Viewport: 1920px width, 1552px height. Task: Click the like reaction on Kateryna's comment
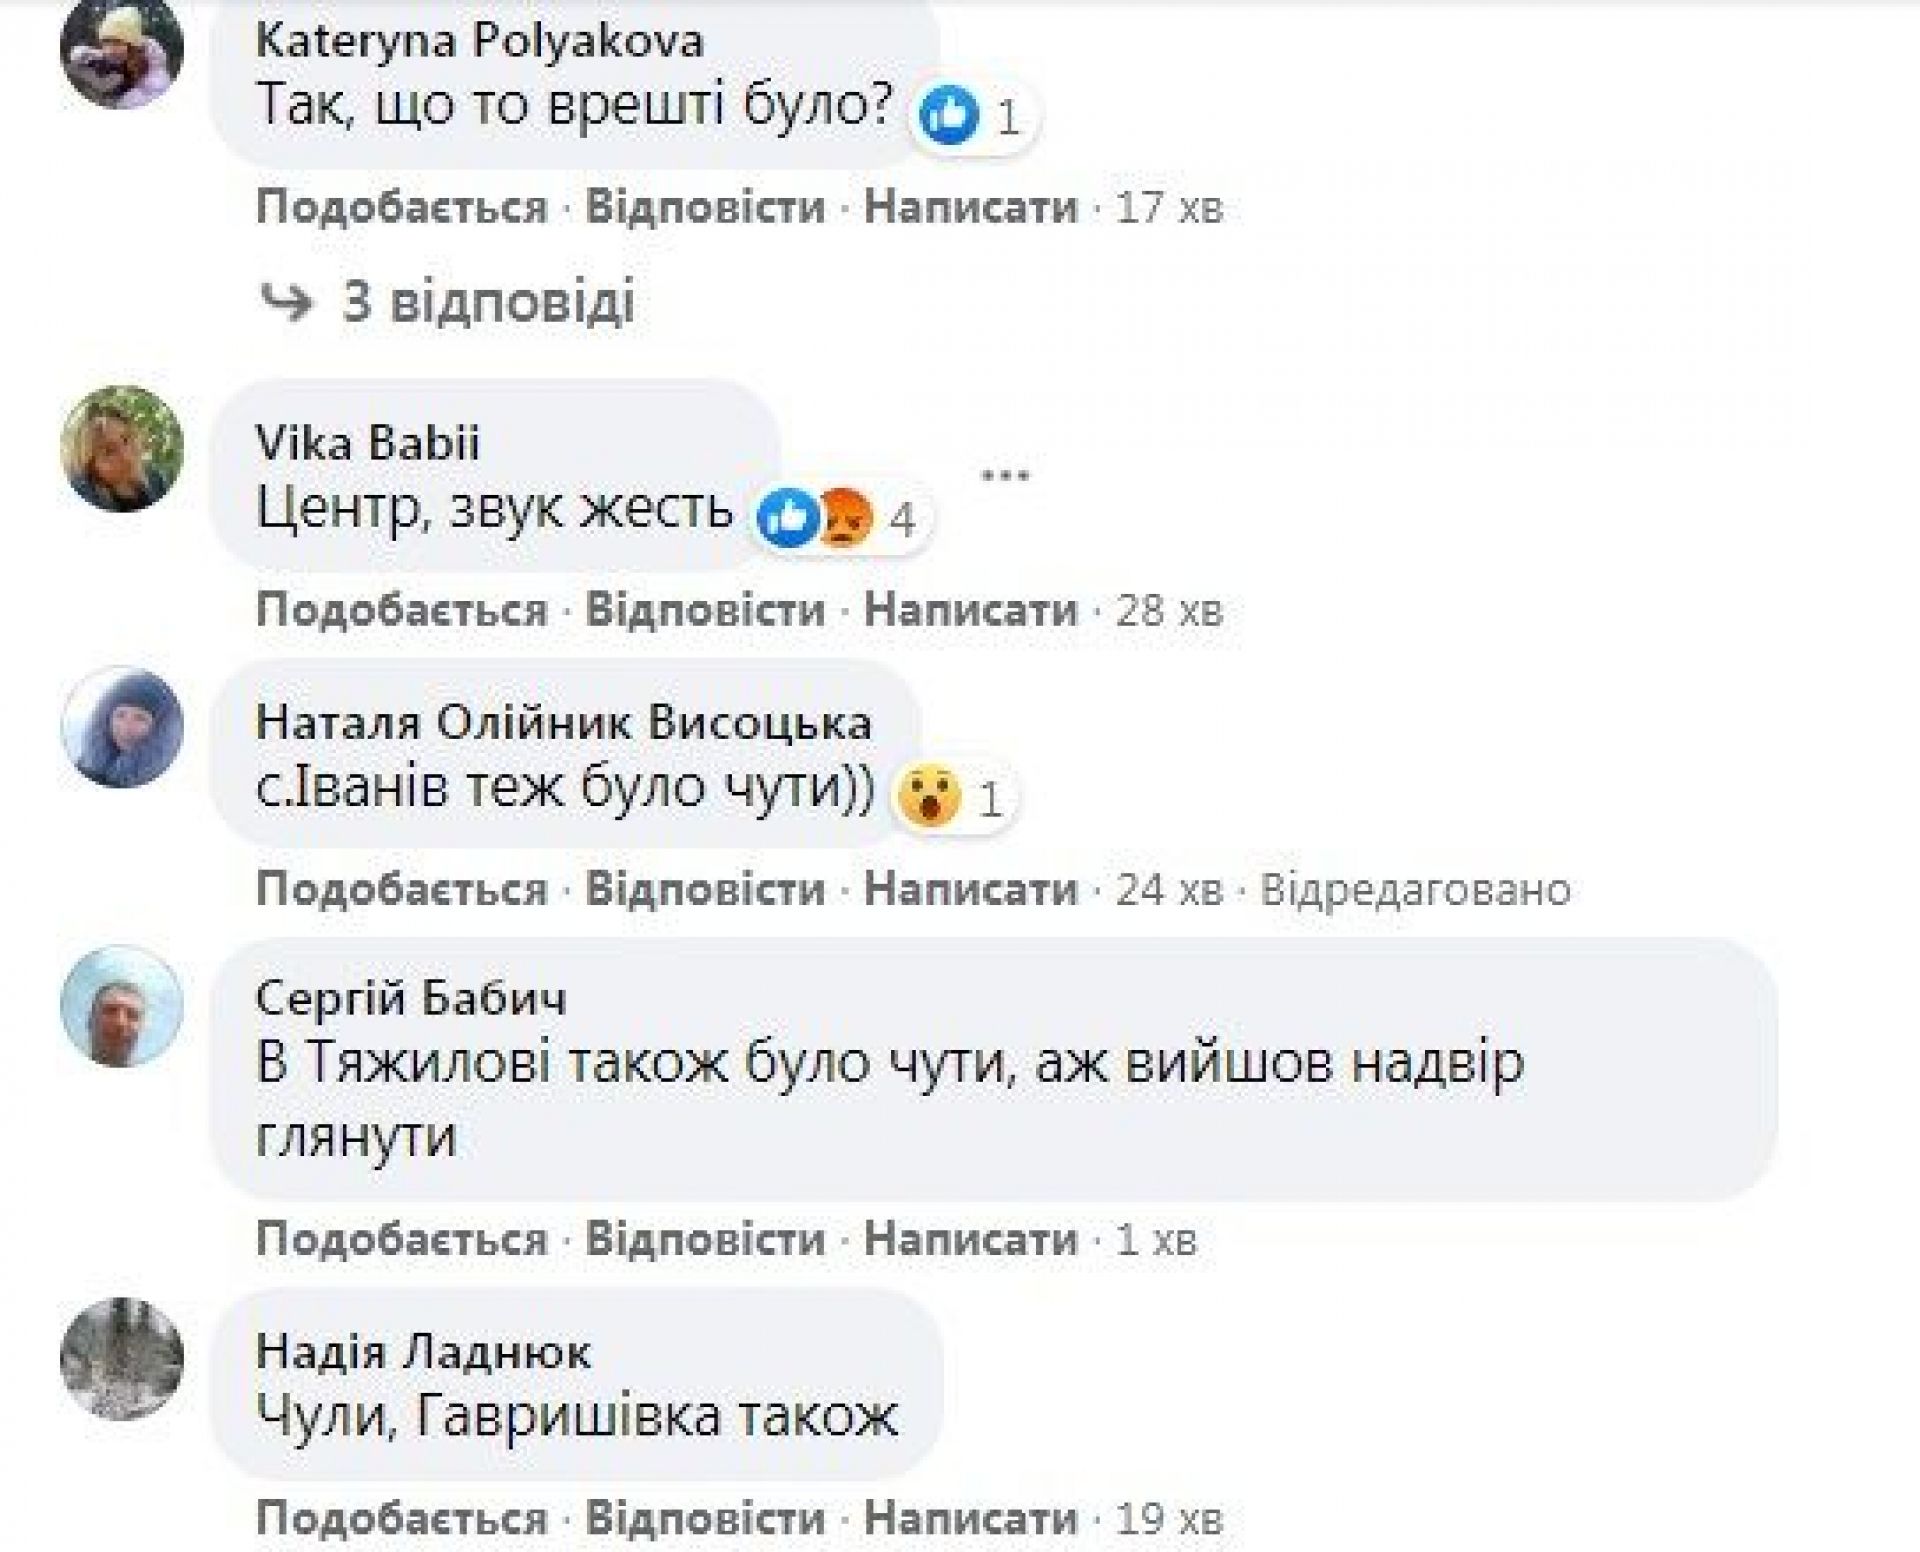click(948, 116)
